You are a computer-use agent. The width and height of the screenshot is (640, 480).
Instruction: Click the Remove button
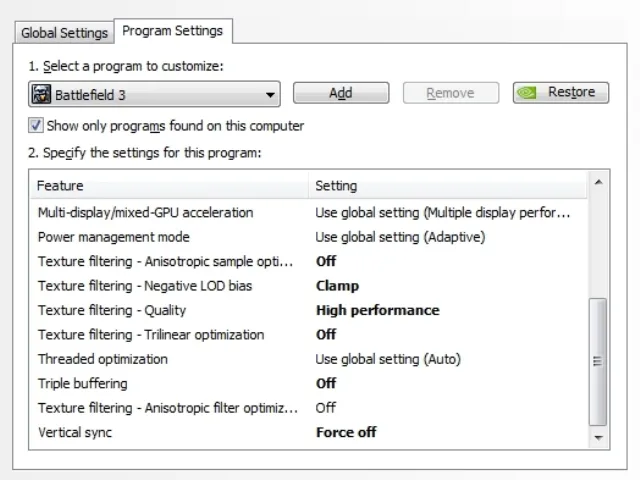pos(451,93)
